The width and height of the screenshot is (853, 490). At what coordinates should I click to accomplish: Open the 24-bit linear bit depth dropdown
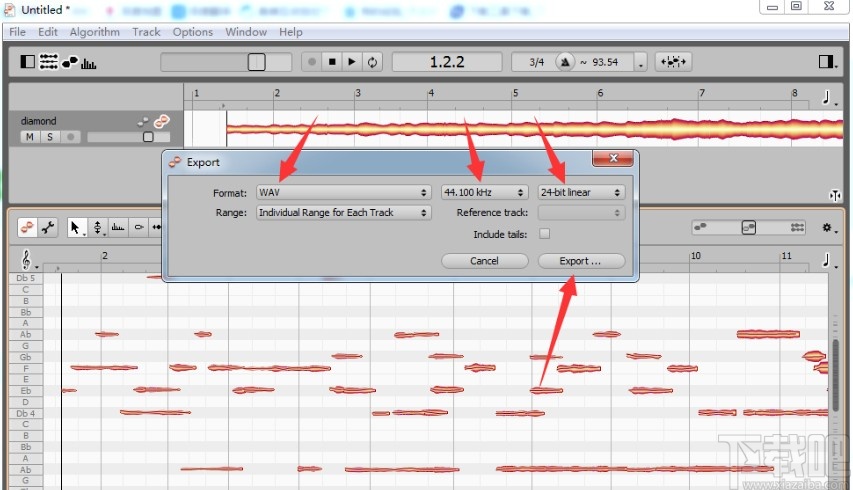pyautogui.click(x=581, y=192)
